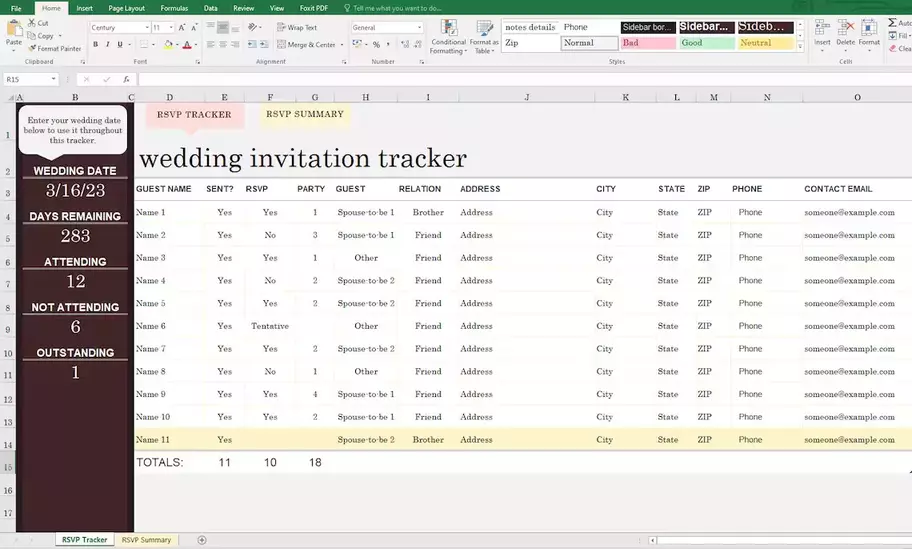This screenshot has width=912, height=549.
Task: Toggle Wrap Text on
Action: point(297,28)
